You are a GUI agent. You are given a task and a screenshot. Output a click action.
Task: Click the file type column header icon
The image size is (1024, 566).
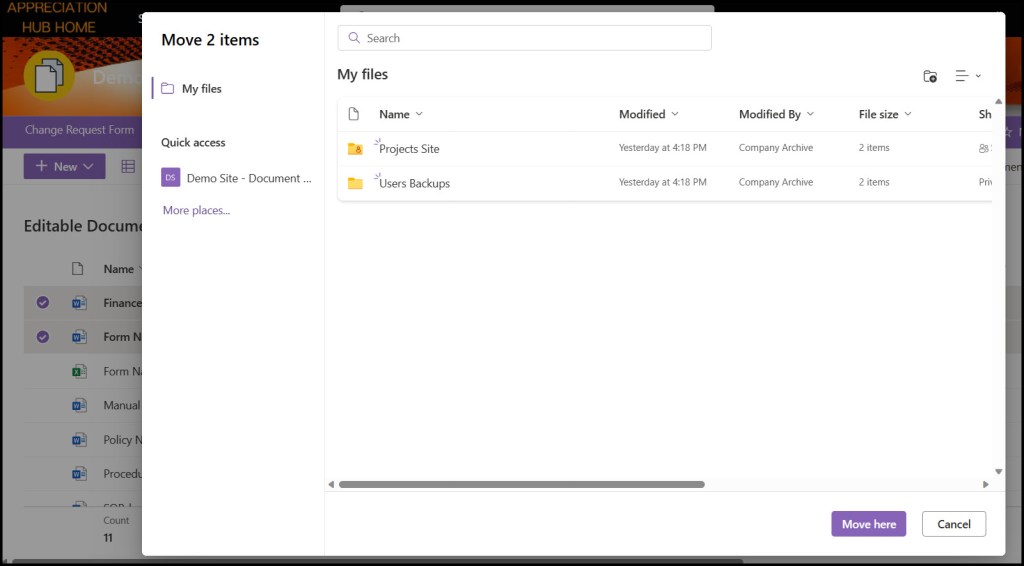353,114
